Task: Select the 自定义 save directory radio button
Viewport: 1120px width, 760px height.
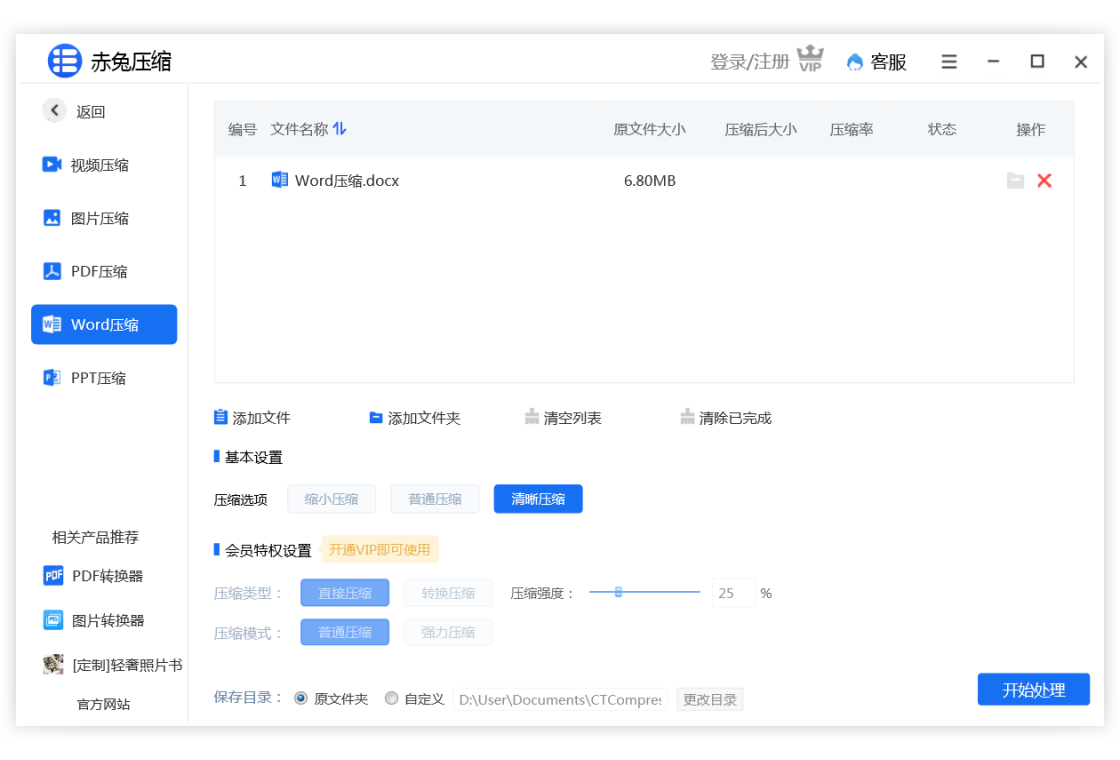Action: coord(391,699)
